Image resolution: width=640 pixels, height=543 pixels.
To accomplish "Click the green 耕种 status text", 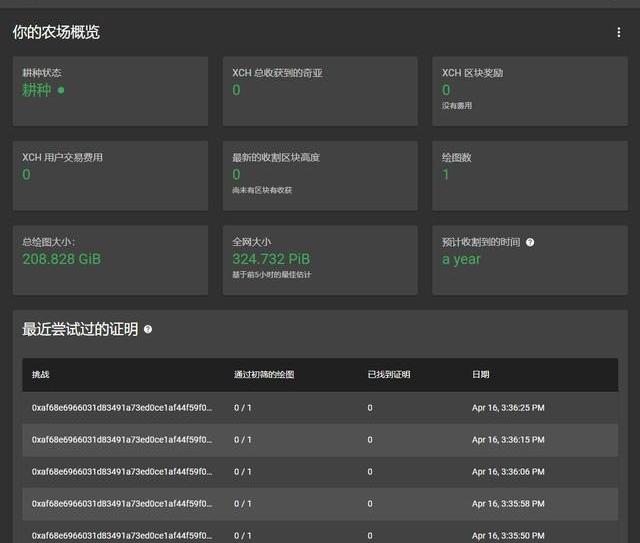I will click(x=37, y=90).
